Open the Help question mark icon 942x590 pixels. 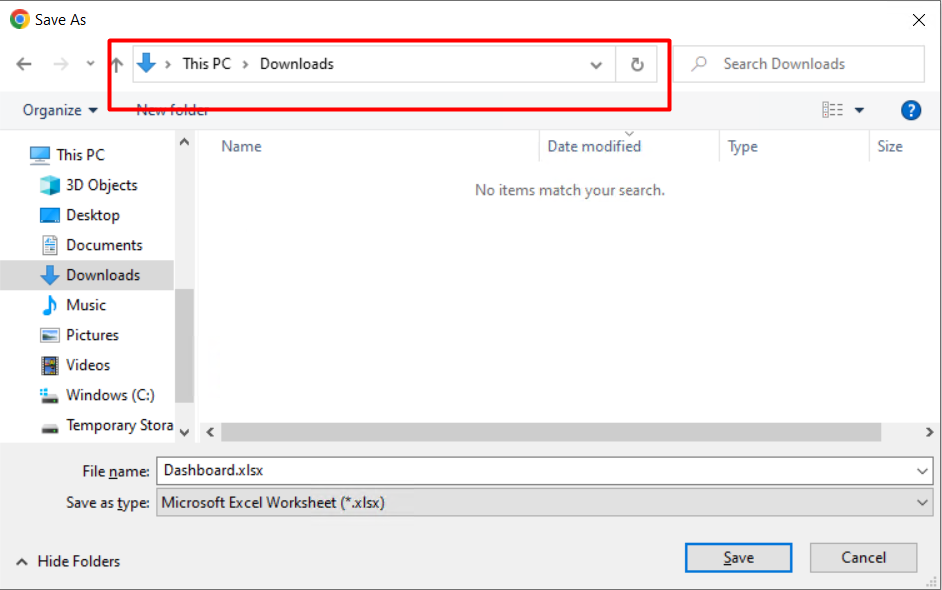[x=910, y=110]
